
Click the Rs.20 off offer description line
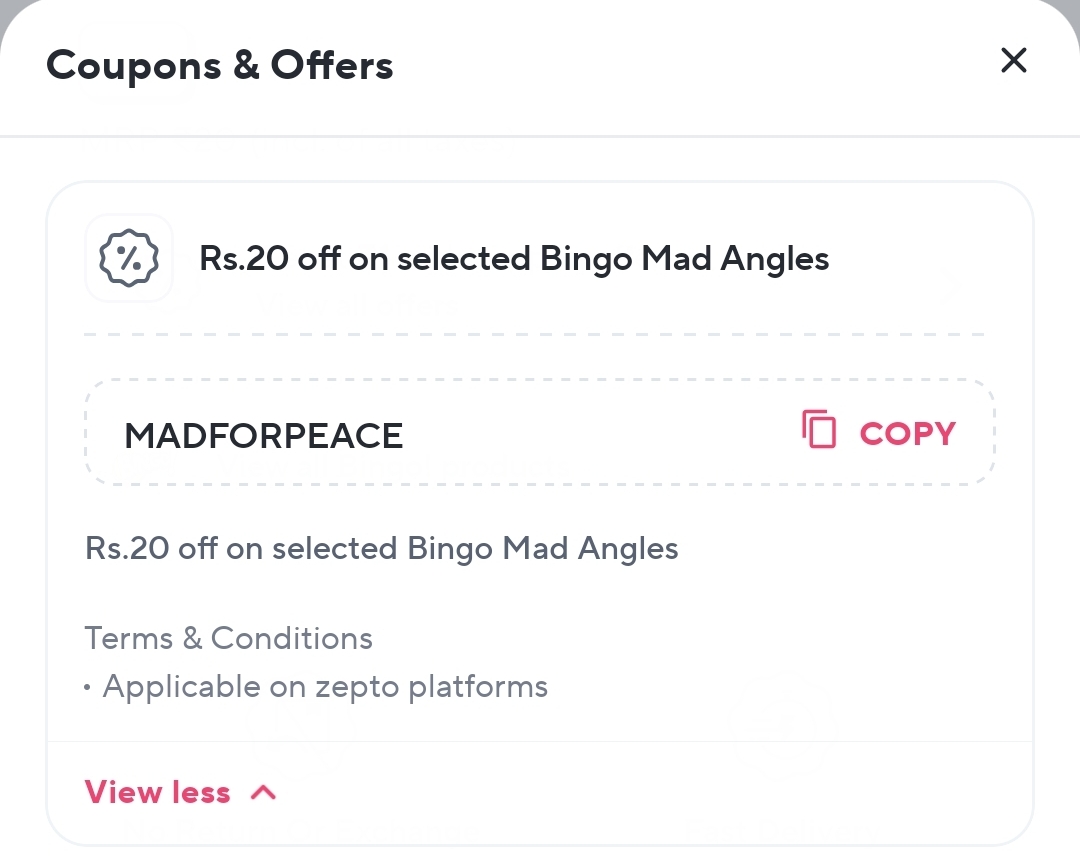click(x=381, y=548)
